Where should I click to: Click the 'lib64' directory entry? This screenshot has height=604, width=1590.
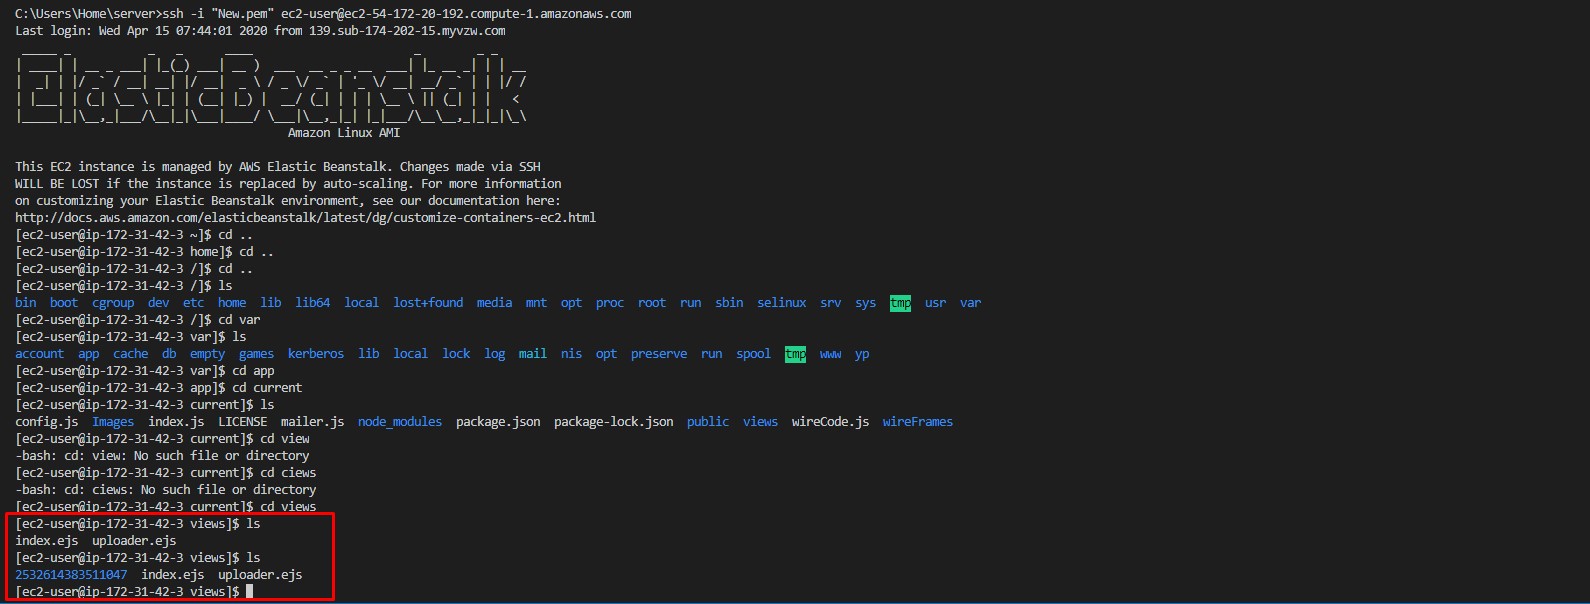(313, 303)
